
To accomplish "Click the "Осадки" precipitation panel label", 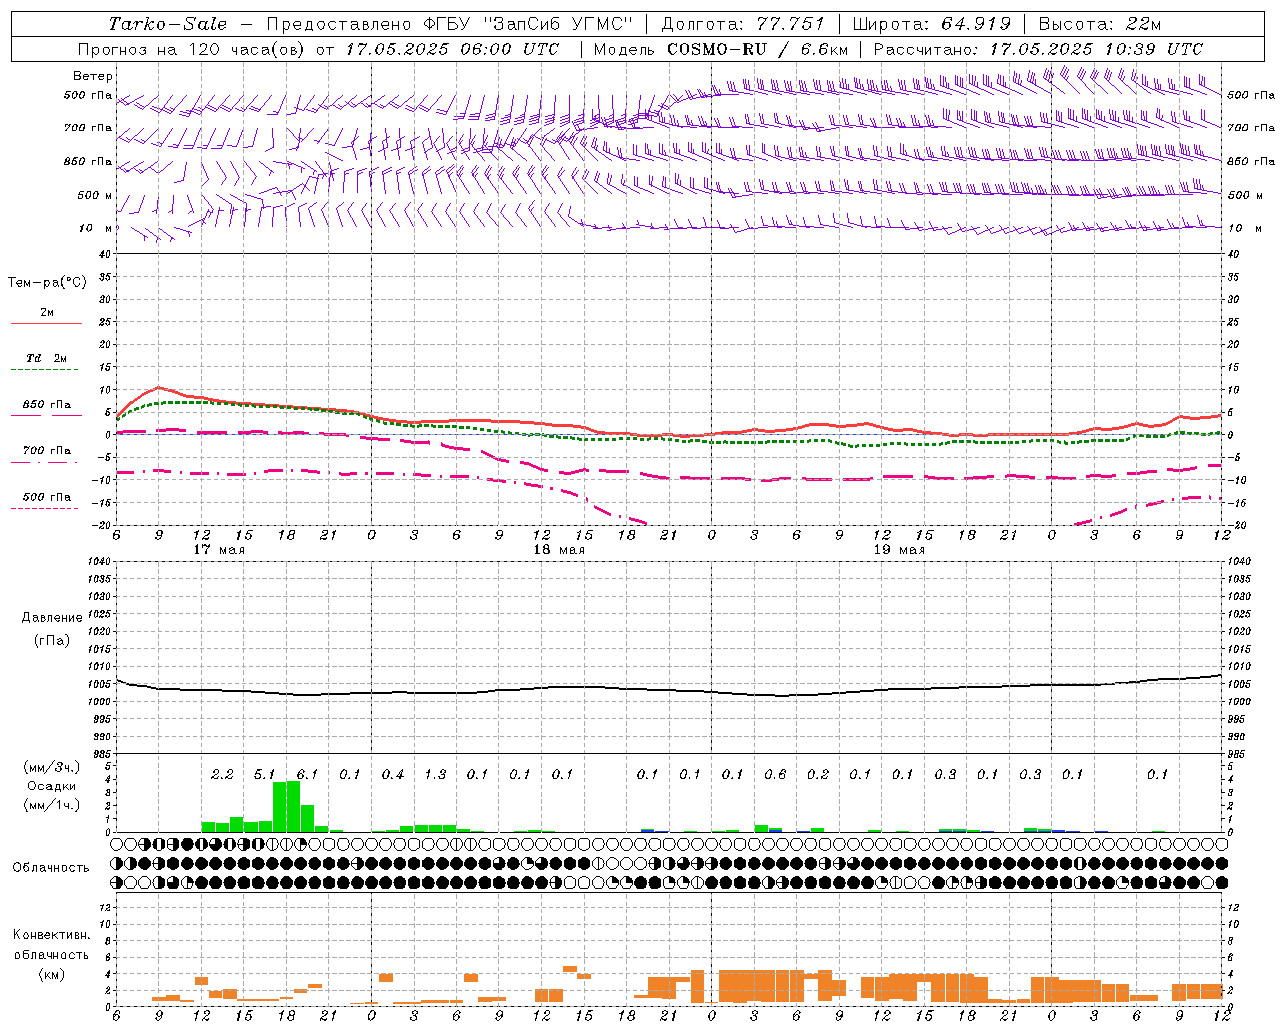I will 52,786.
